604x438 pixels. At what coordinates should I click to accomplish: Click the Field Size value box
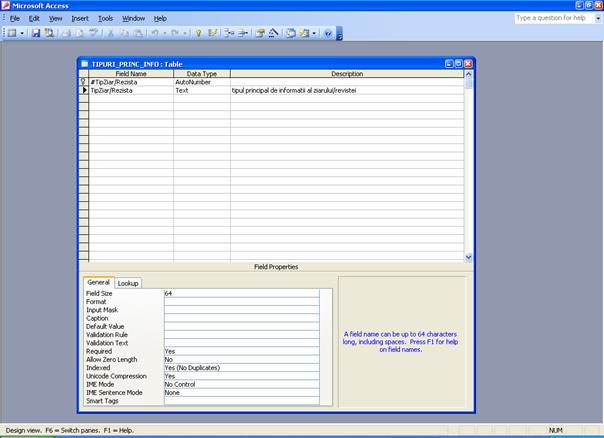click(240, 293)
